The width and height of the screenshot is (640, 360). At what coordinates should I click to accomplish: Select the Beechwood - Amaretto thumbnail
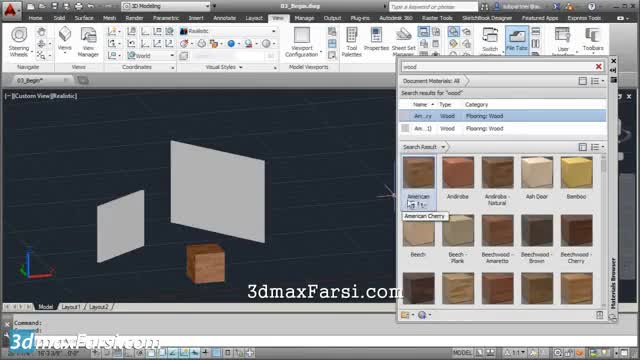[x=497, y=231]
